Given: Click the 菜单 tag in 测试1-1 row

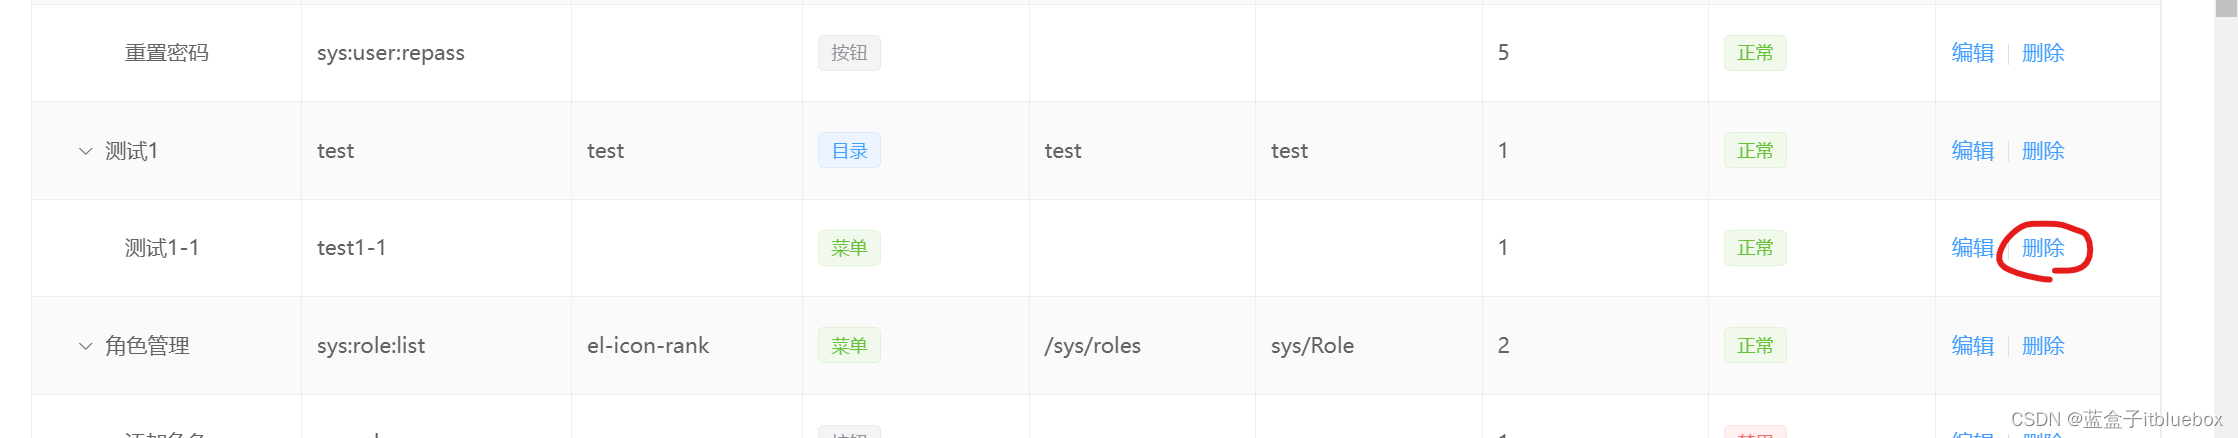Looking at the screenshot, I should (849, 248).
